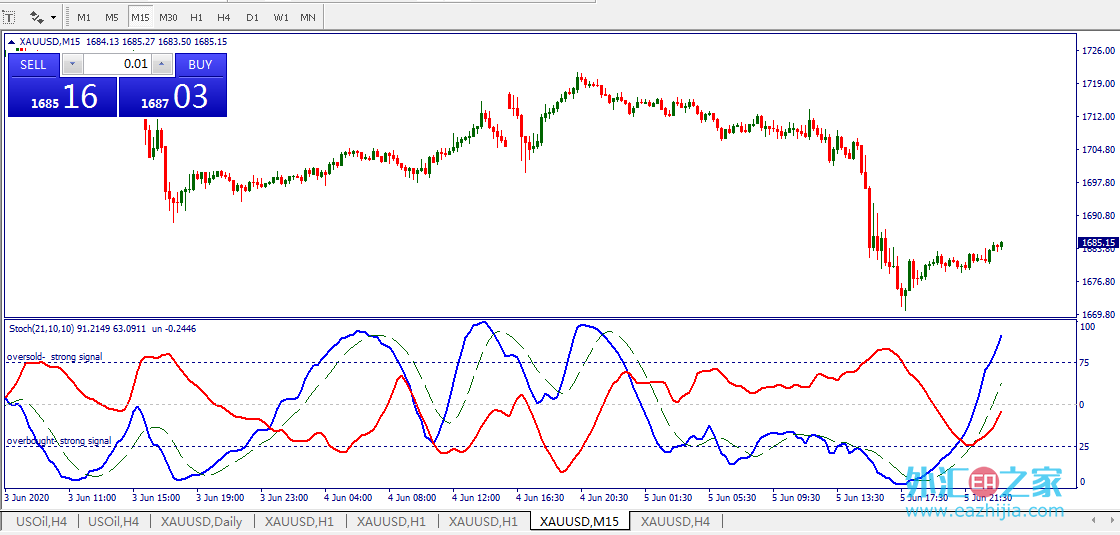This screenshot has height=535, width=1120.
Task: Click the 0.01 volume input field
Action: (x=118, y=65)
